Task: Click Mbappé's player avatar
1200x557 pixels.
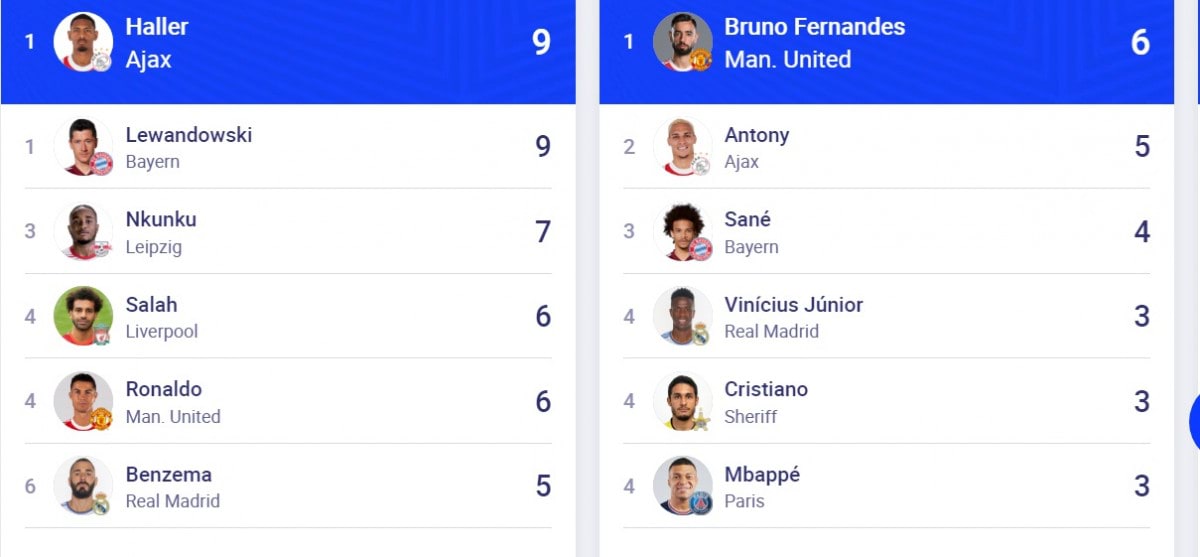Action: [682, 486]
